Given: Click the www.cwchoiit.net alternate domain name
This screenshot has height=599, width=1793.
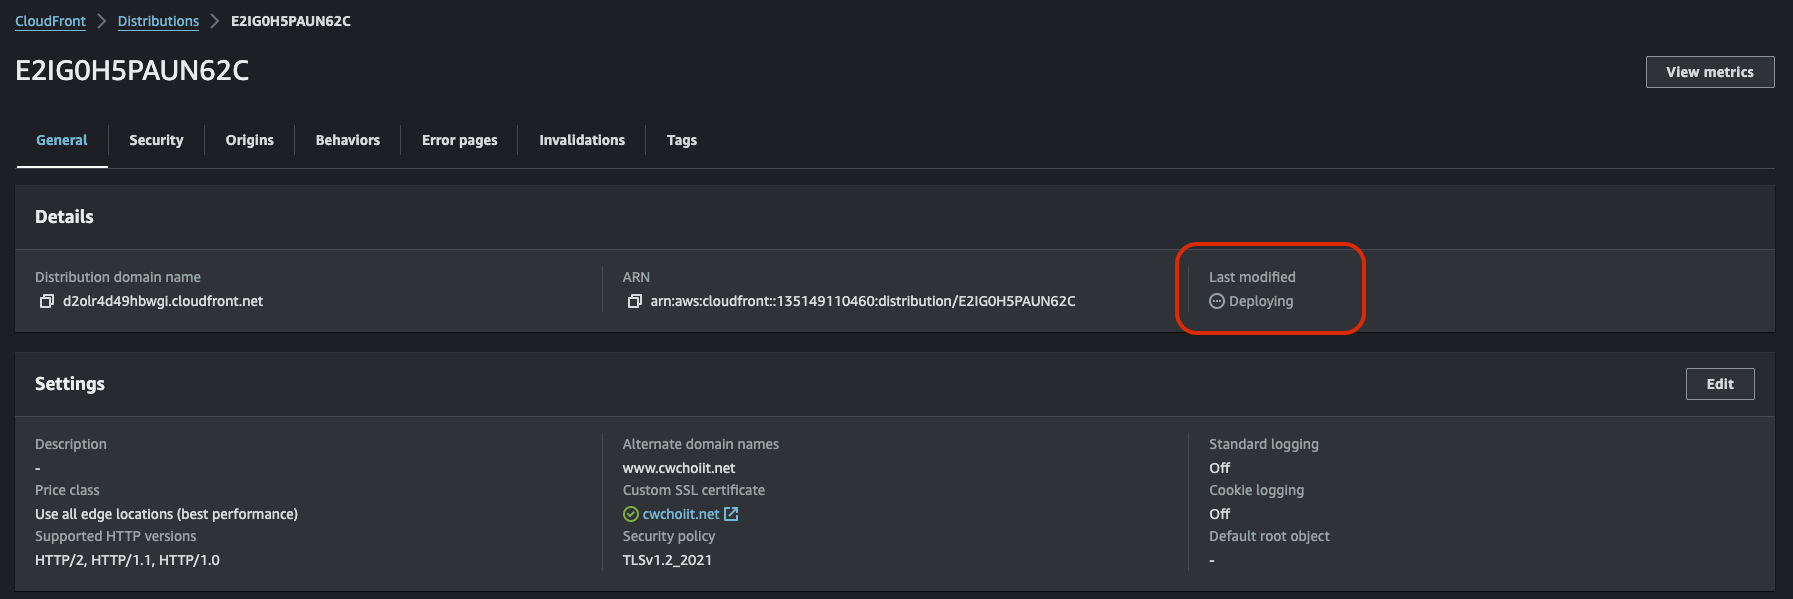Looking at the screenshot, I should pyautogui.click(x=679, y=468).
